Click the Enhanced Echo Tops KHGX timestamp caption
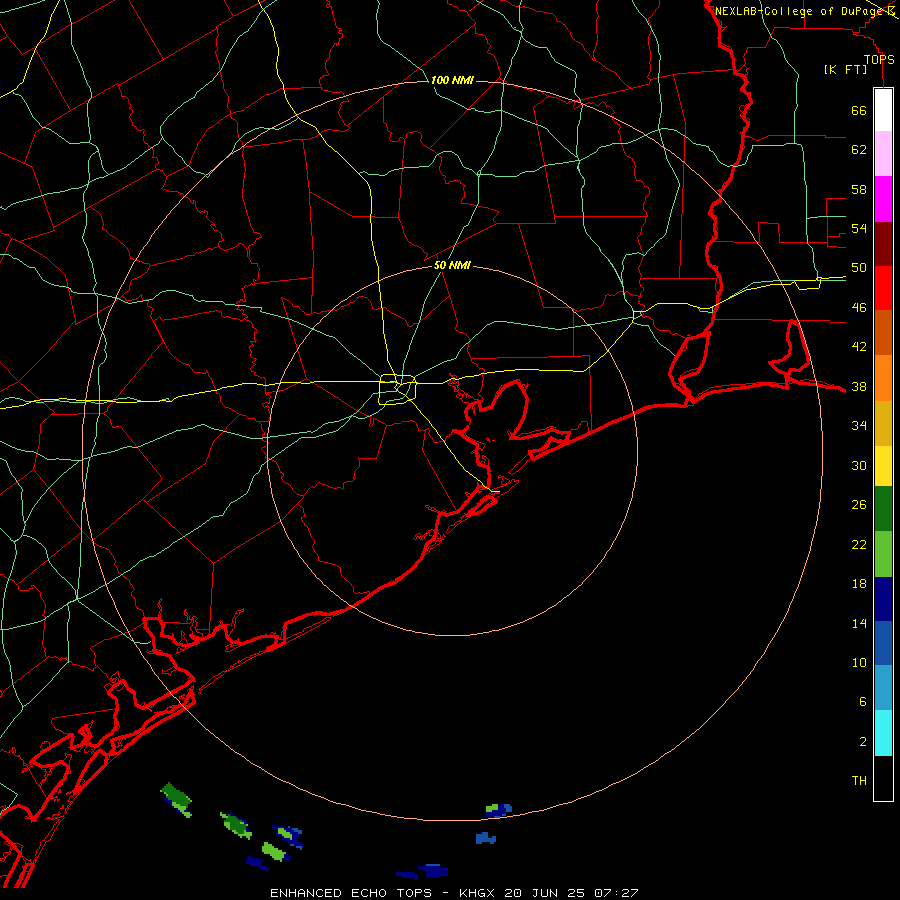This screenshot has width=900, height=900. (454, 893)
